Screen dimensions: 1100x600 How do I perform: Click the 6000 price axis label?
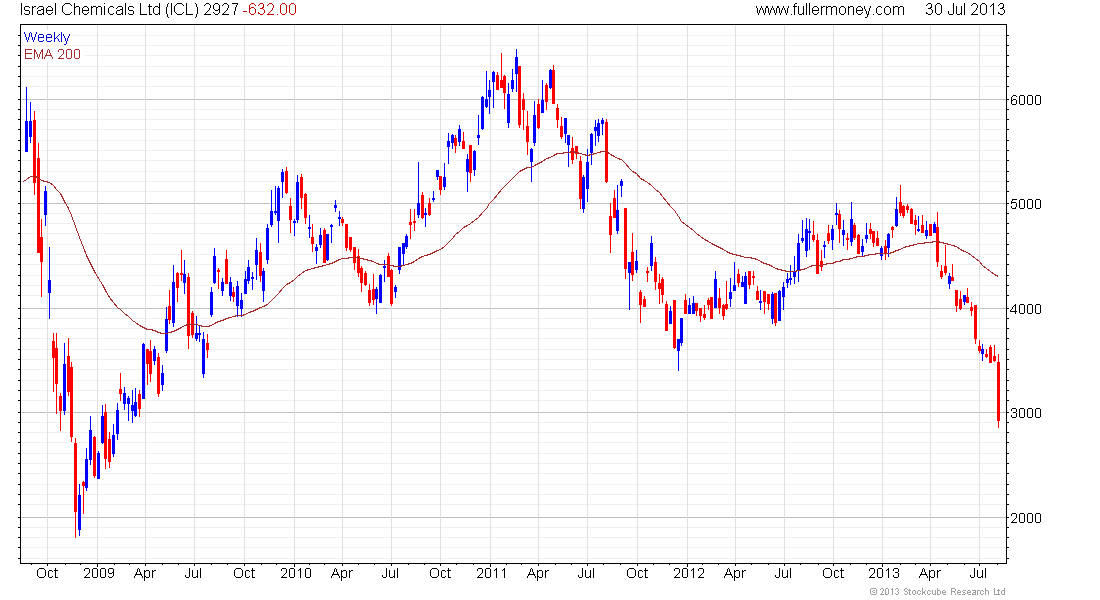(1026, 100)
